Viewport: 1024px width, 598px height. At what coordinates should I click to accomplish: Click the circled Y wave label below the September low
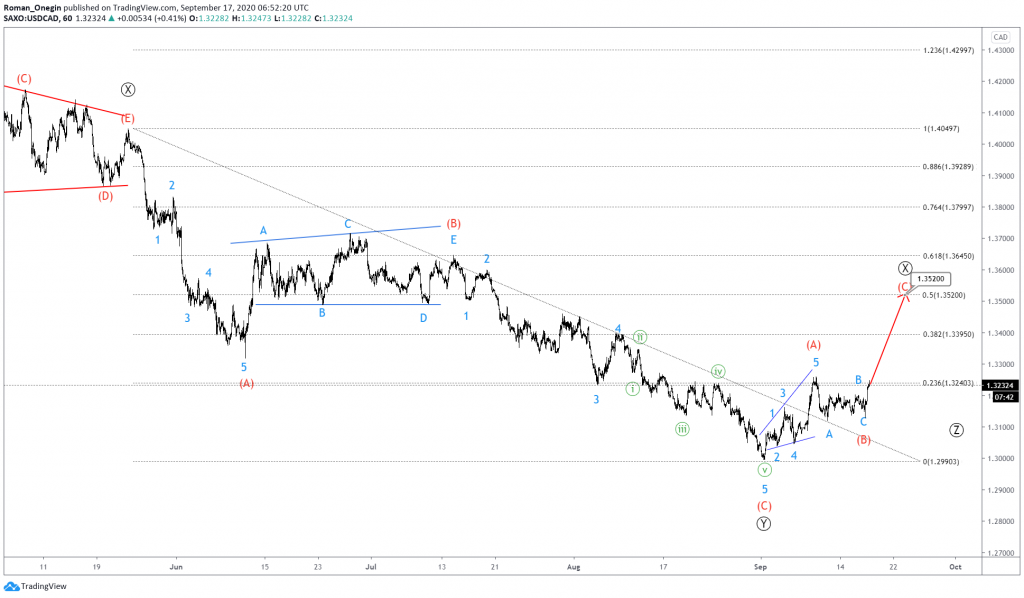(765, 523)
